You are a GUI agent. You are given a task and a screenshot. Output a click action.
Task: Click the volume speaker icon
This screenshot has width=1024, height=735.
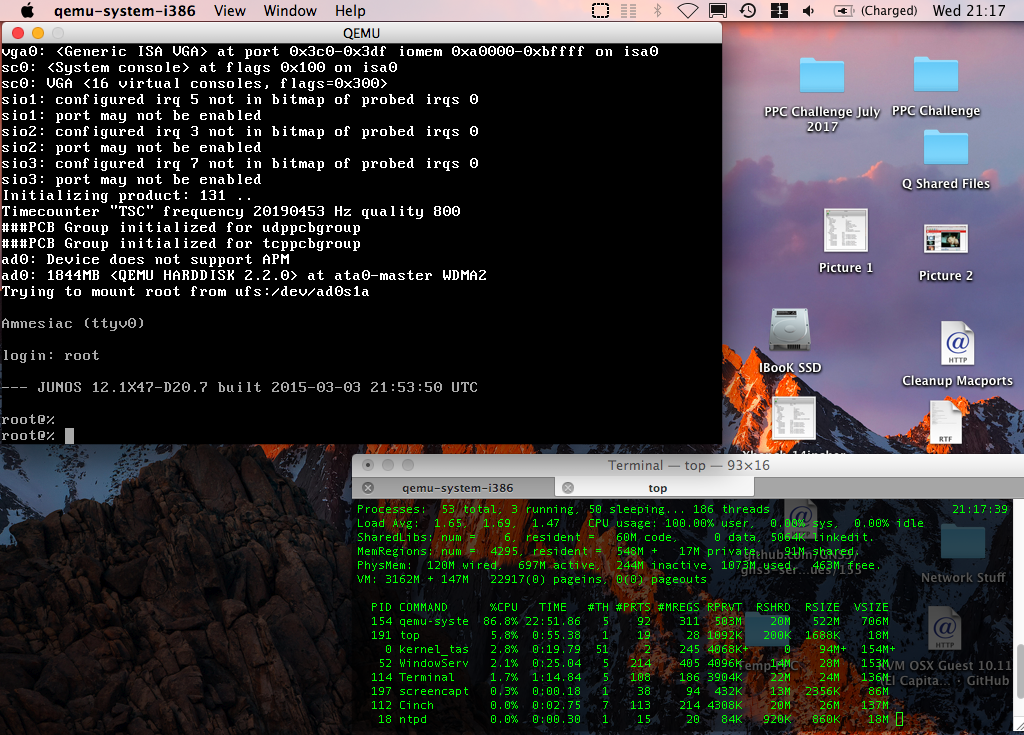[808, 10]
